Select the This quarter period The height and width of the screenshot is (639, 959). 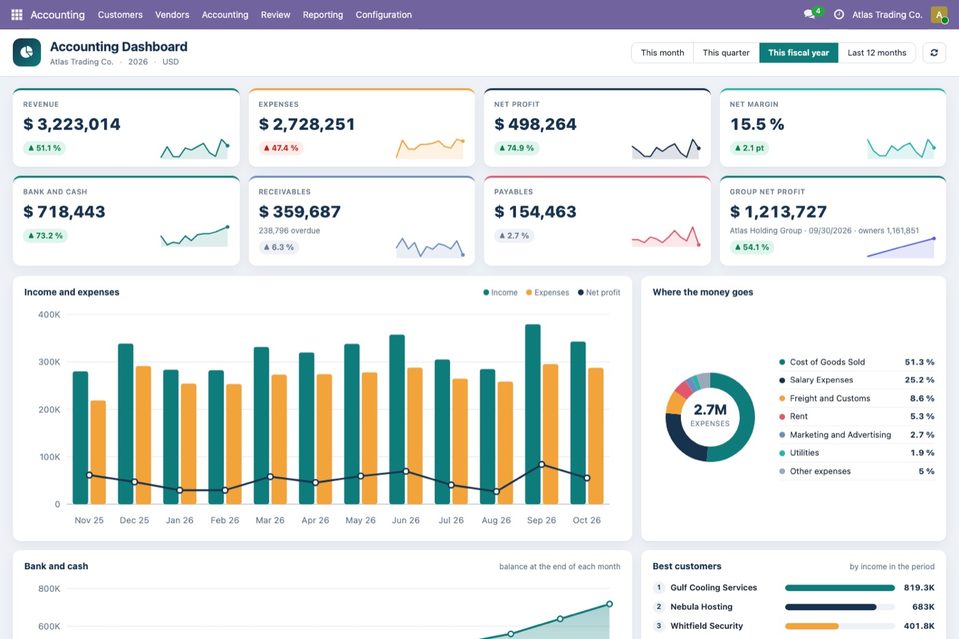pyautogui.click(x=726, y=53)
